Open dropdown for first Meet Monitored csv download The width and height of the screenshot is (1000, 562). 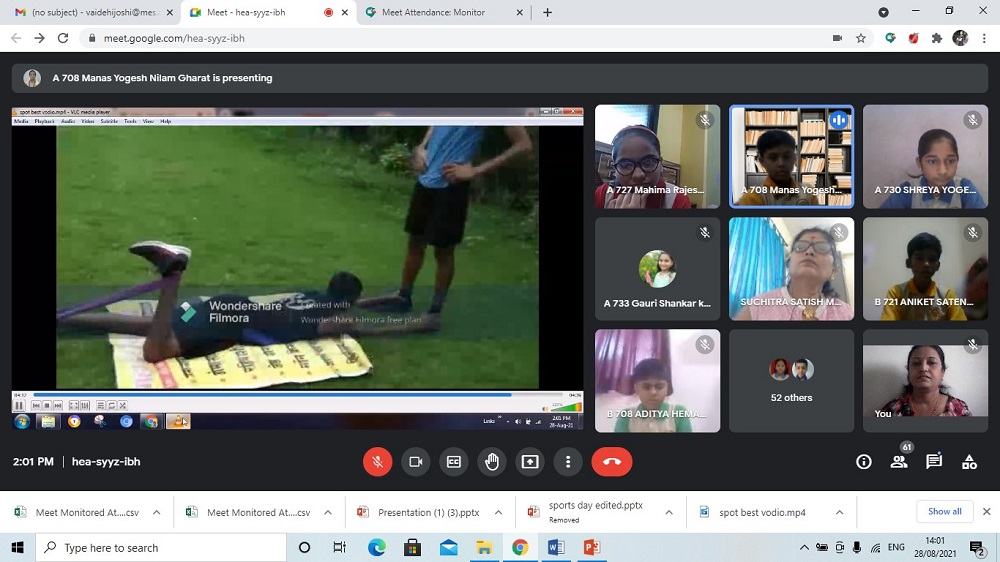pyautogui.click(x=157, y=512)
